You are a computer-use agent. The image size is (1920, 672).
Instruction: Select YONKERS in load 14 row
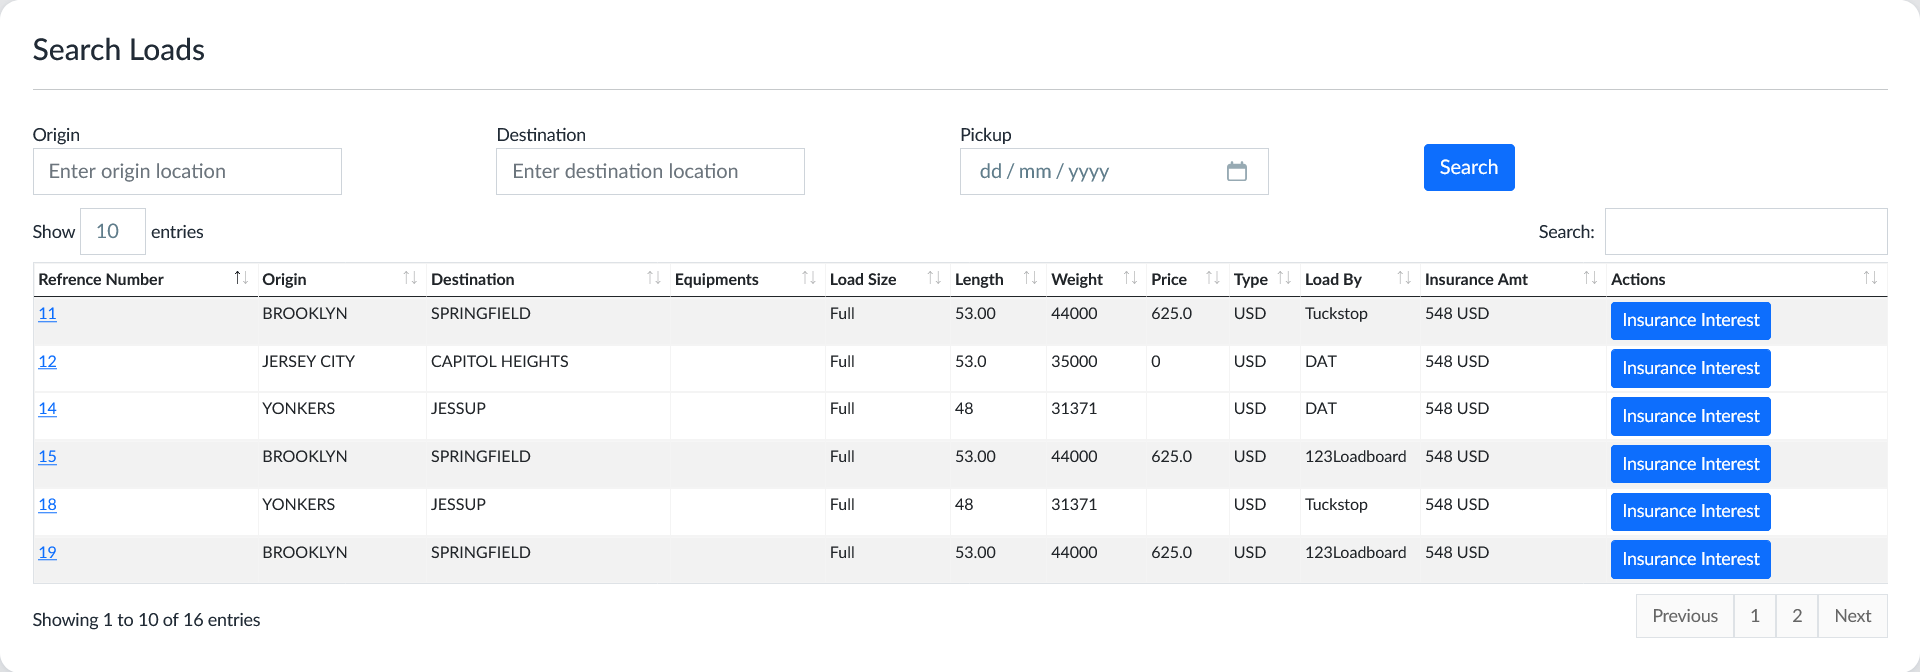(298, 408)
